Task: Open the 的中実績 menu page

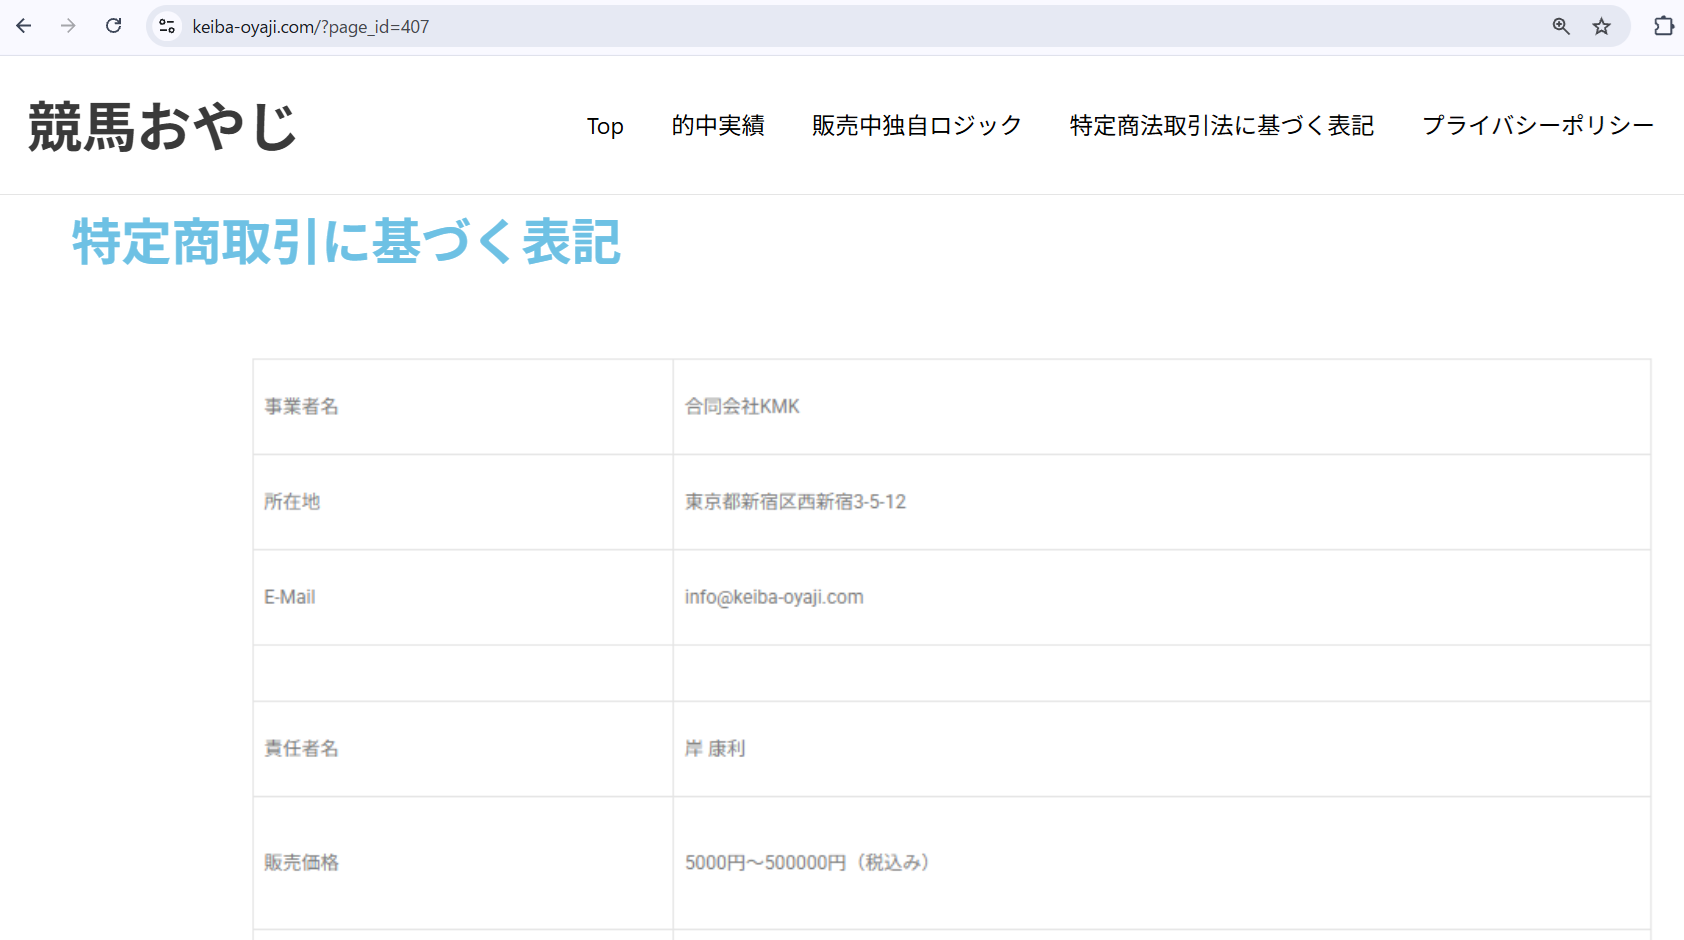Action: pos(718,126)
